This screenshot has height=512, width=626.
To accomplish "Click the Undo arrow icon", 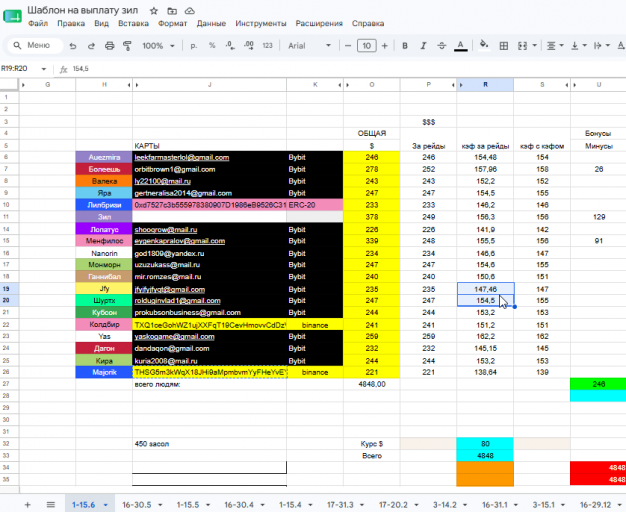I will coord(73,46).
